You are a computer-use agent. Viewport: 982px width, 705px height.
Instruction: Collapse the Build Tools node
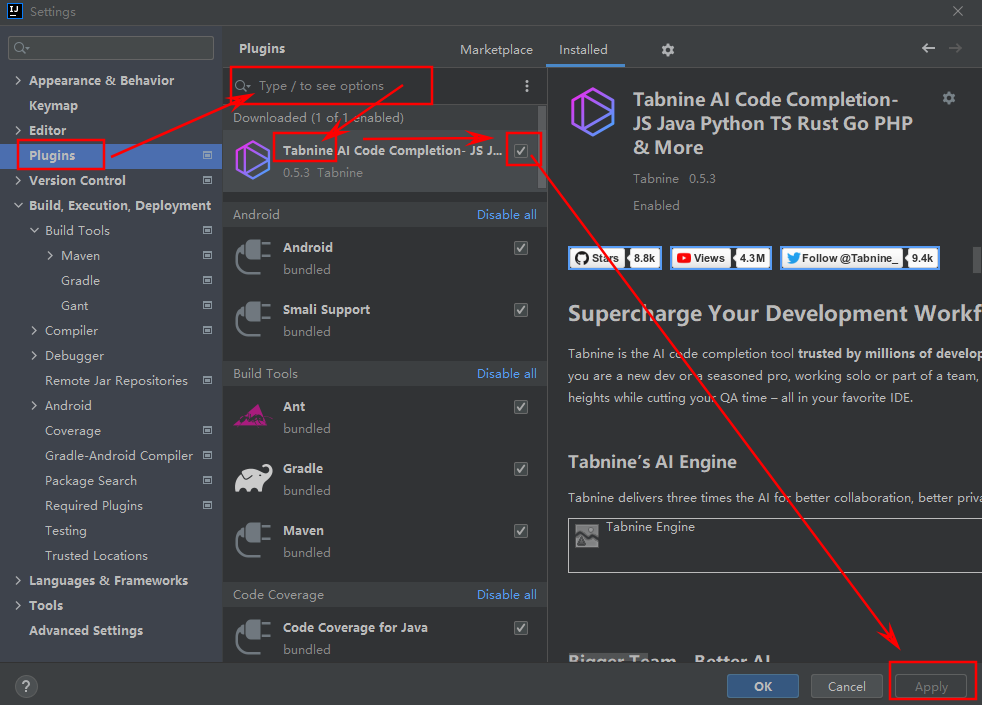pos(34,230)
